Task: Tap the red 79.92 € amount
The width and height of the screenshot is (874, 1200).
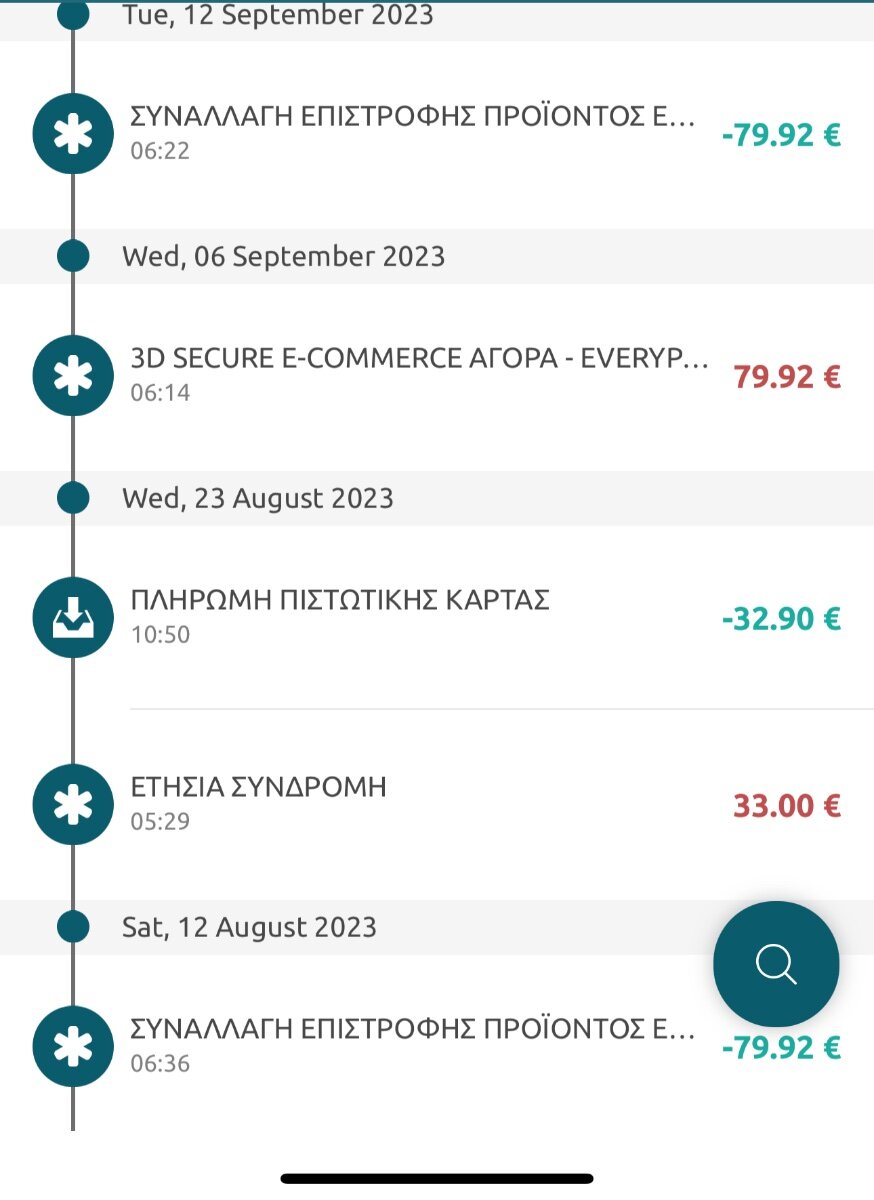Action: click(x=787, y=378)
